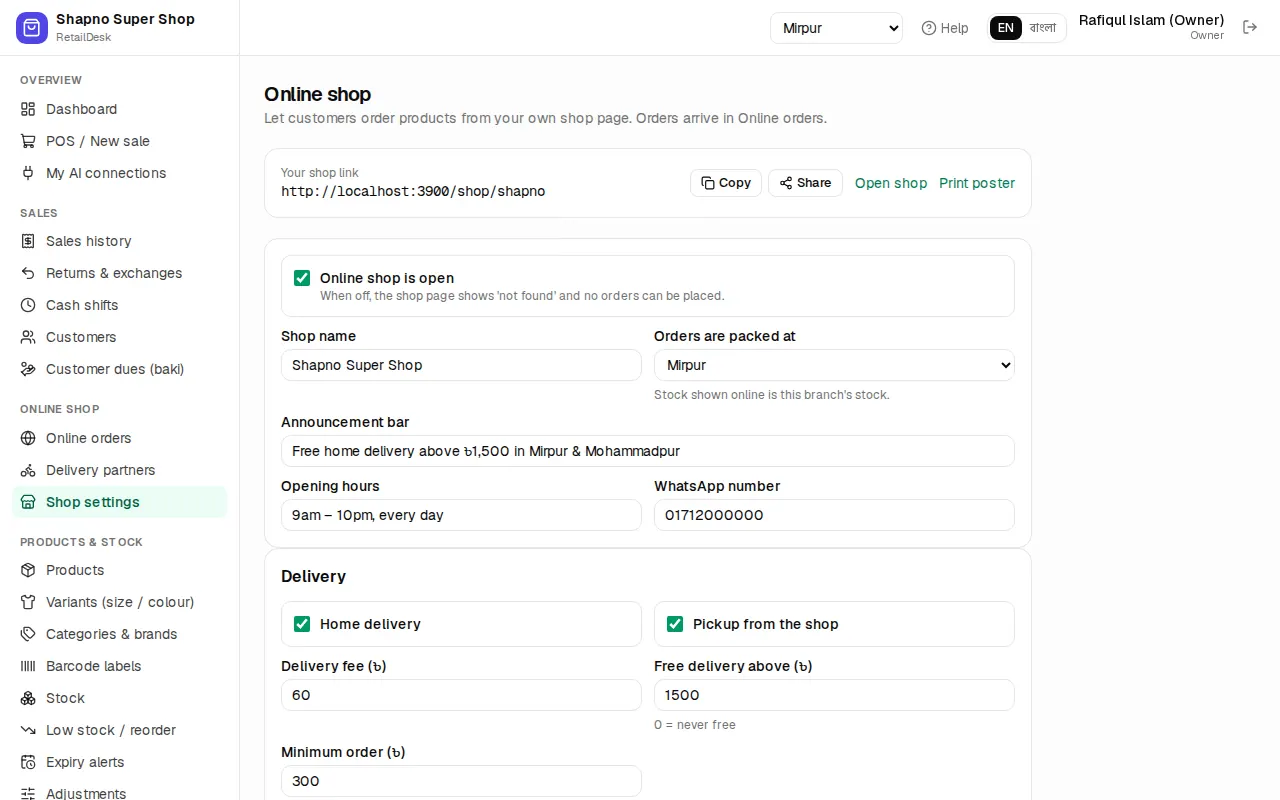Click the Categories & brands tag icon
Image resolution: width=1280 pixels, height=800 pixels.
28,634
